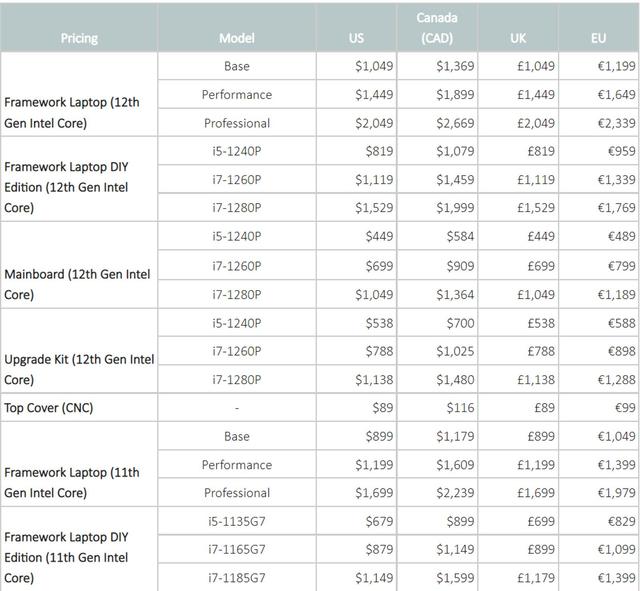640x591 pixels.
Task: Click the i5-1135G7 model cell
Action: [x=237, y=521]
